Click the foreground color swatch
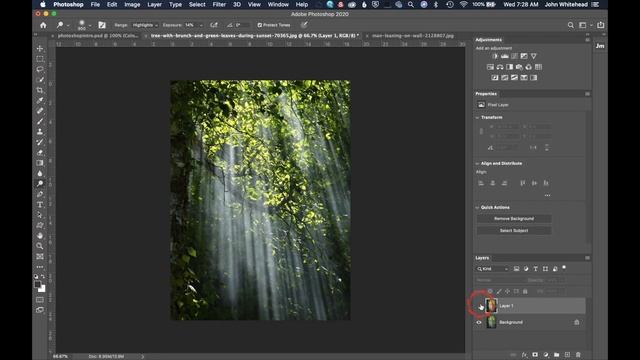 tap(38, 284)
